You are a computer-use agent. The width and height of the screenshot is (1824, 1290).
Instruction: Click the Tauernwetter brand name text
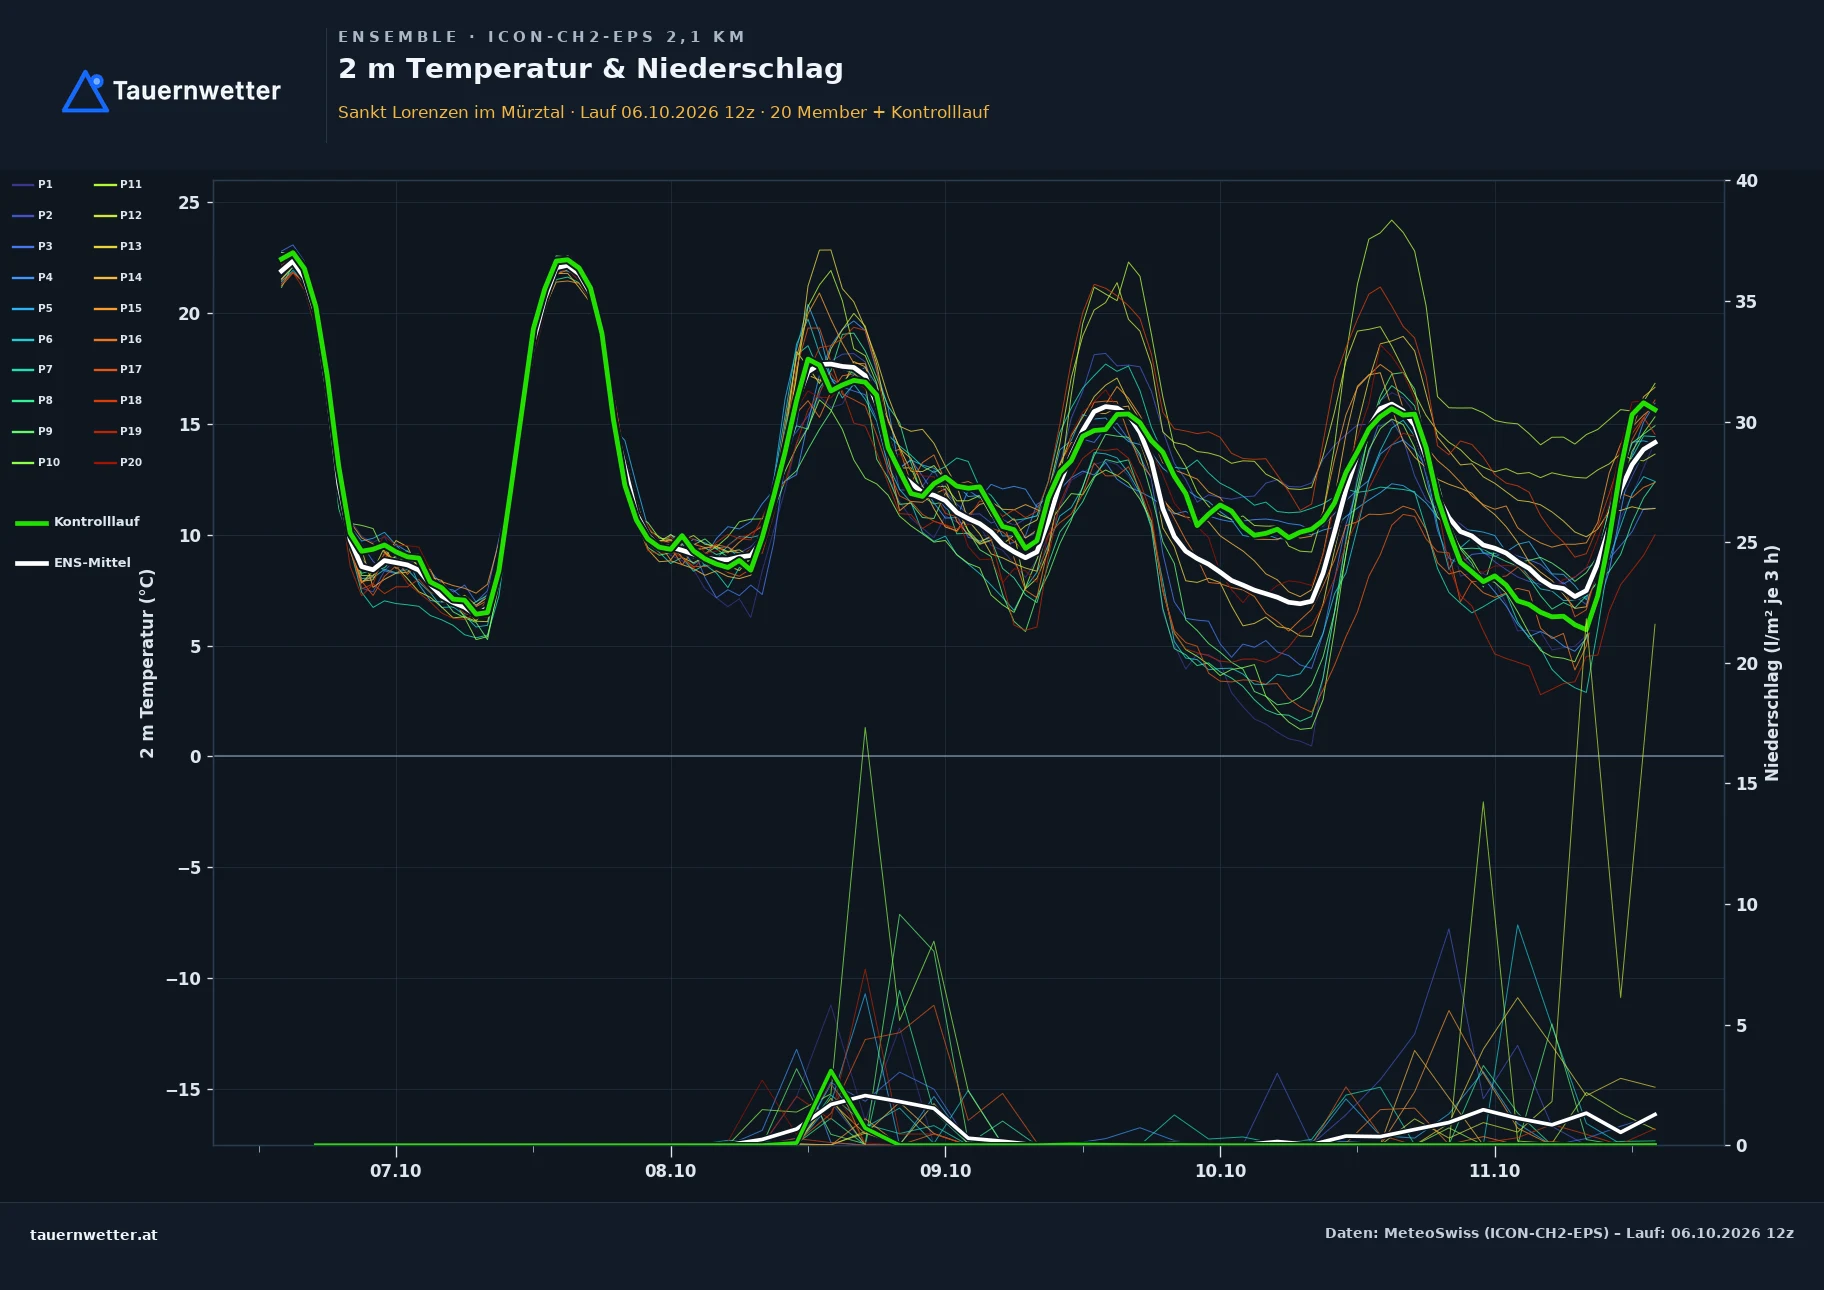pos(197,91)
